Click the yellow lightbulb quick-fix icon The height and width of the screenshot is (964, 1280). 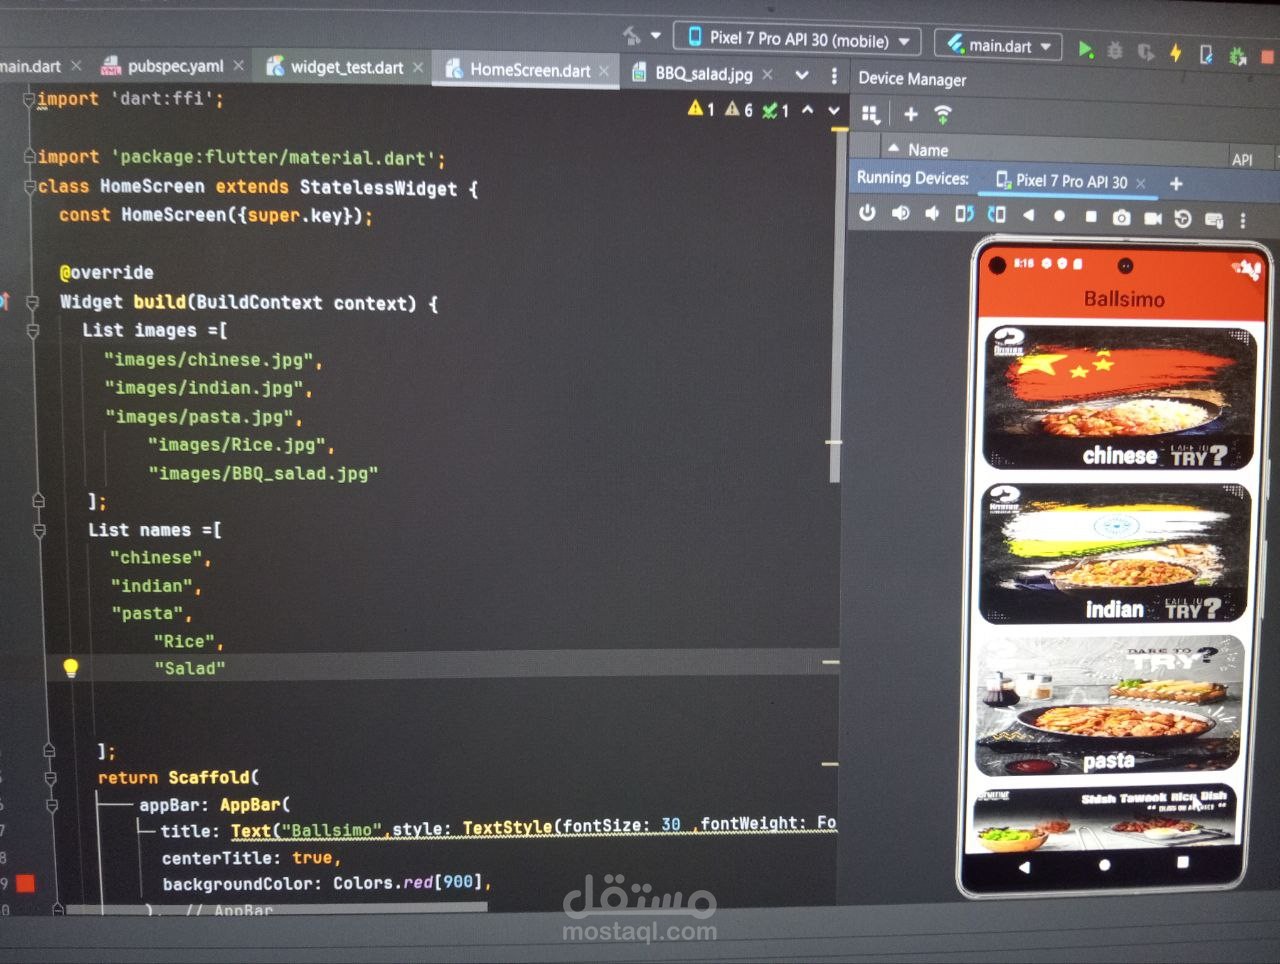tap(71, 668)
